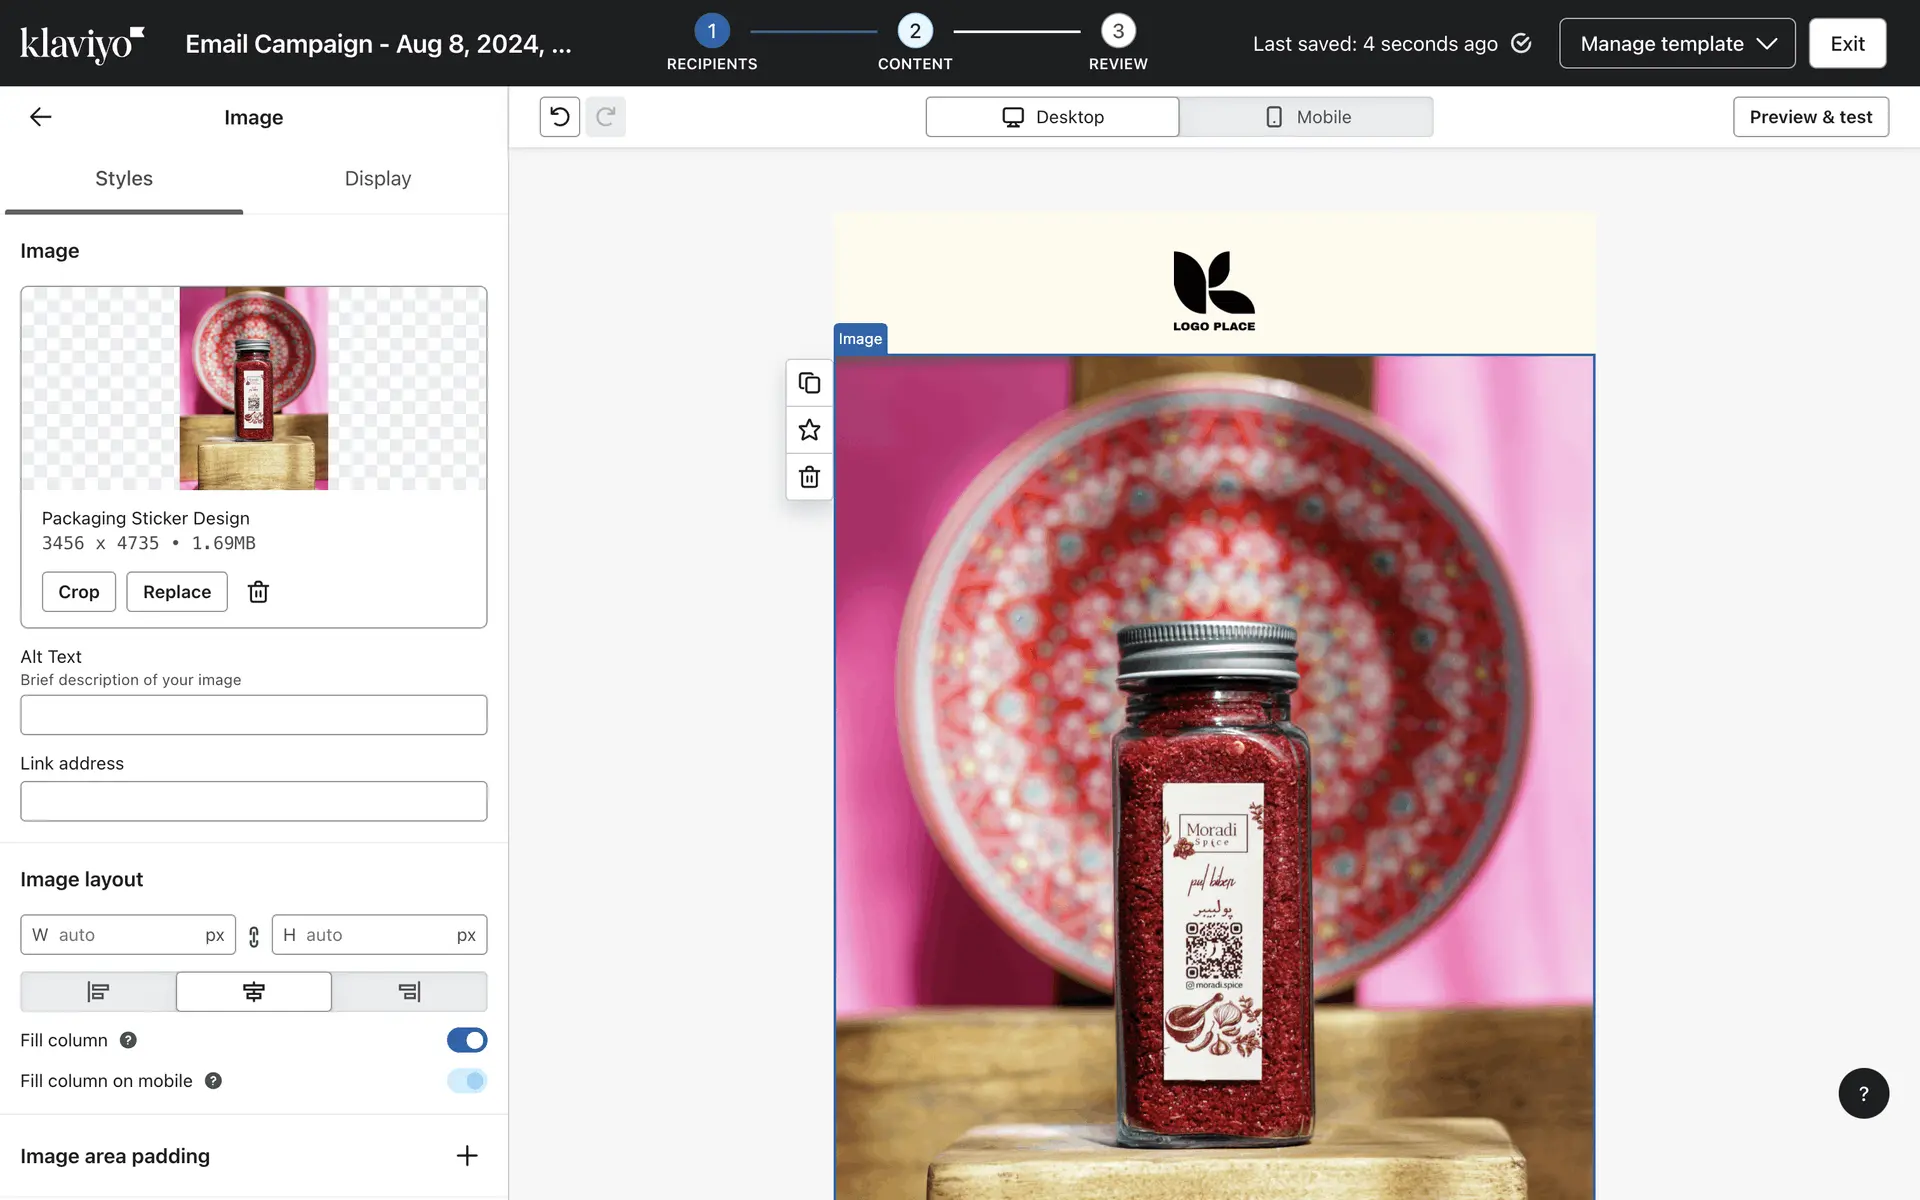Save block with the star icon
The image size is (1920, 1200).
[809, 430]
